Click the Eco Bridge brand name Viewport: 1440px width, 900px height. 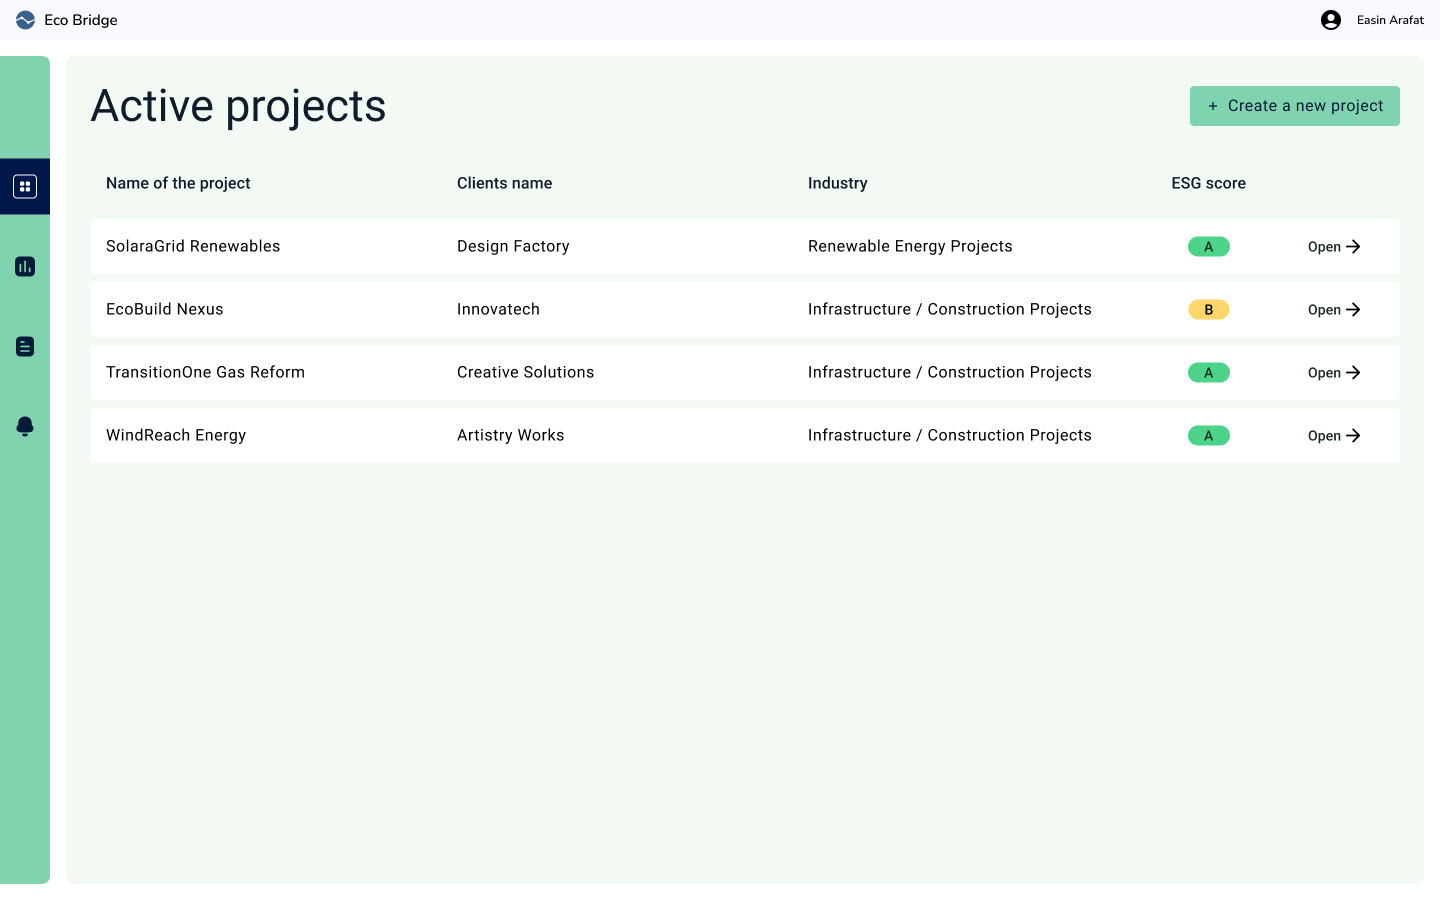[x=81, y=20]
